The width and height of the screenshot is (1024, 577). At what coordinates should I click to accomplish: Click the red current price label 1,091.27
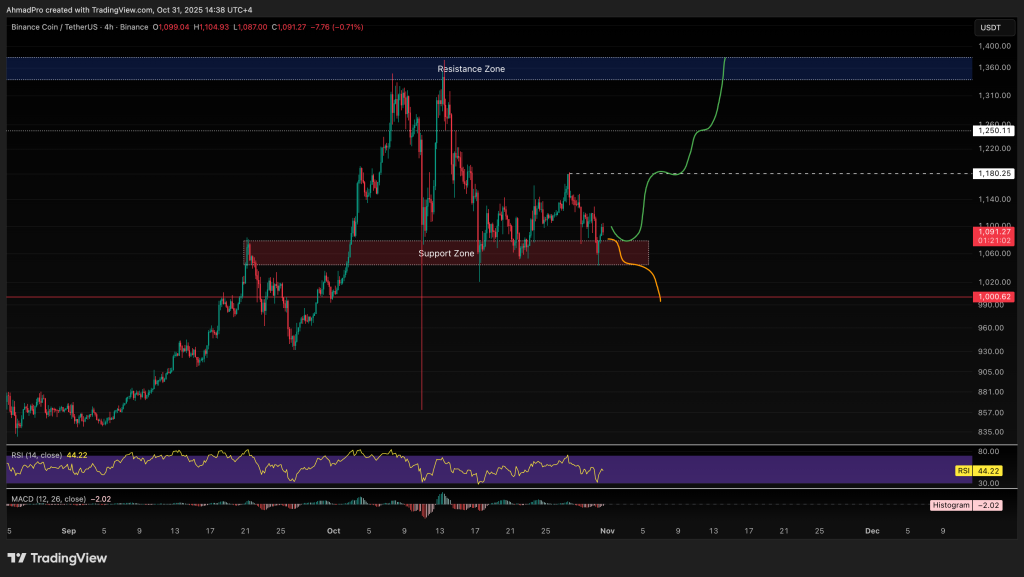(994, 232)
